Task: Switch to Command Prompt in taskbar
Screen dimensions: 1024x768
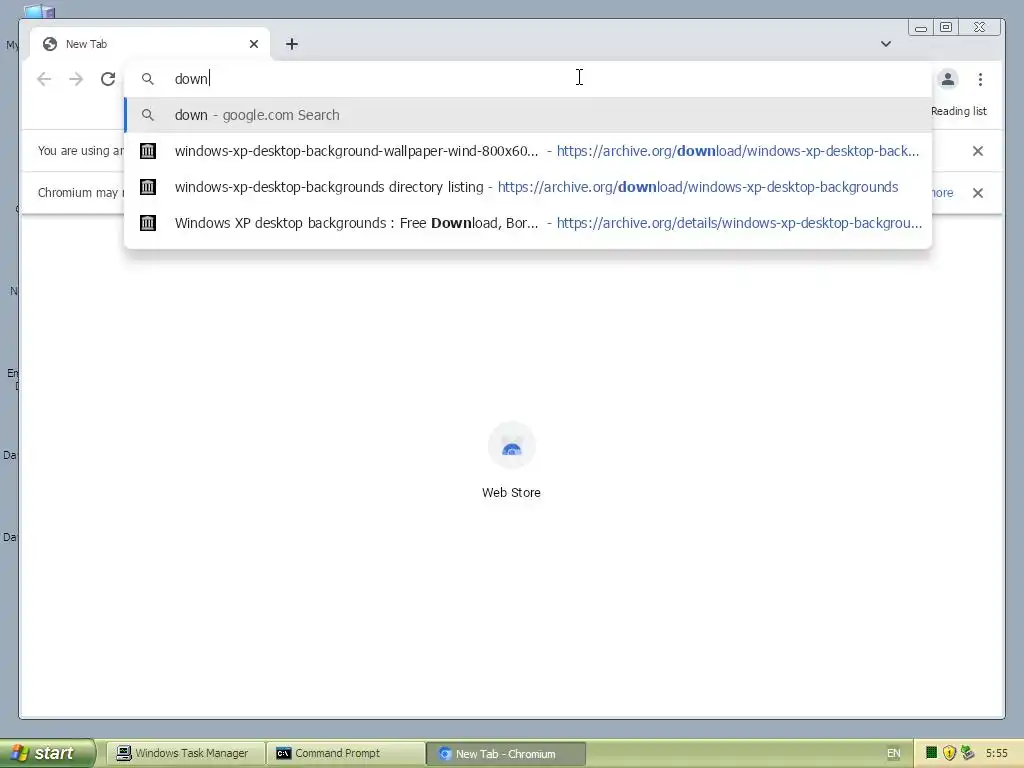Action: [x=345, y=754]
